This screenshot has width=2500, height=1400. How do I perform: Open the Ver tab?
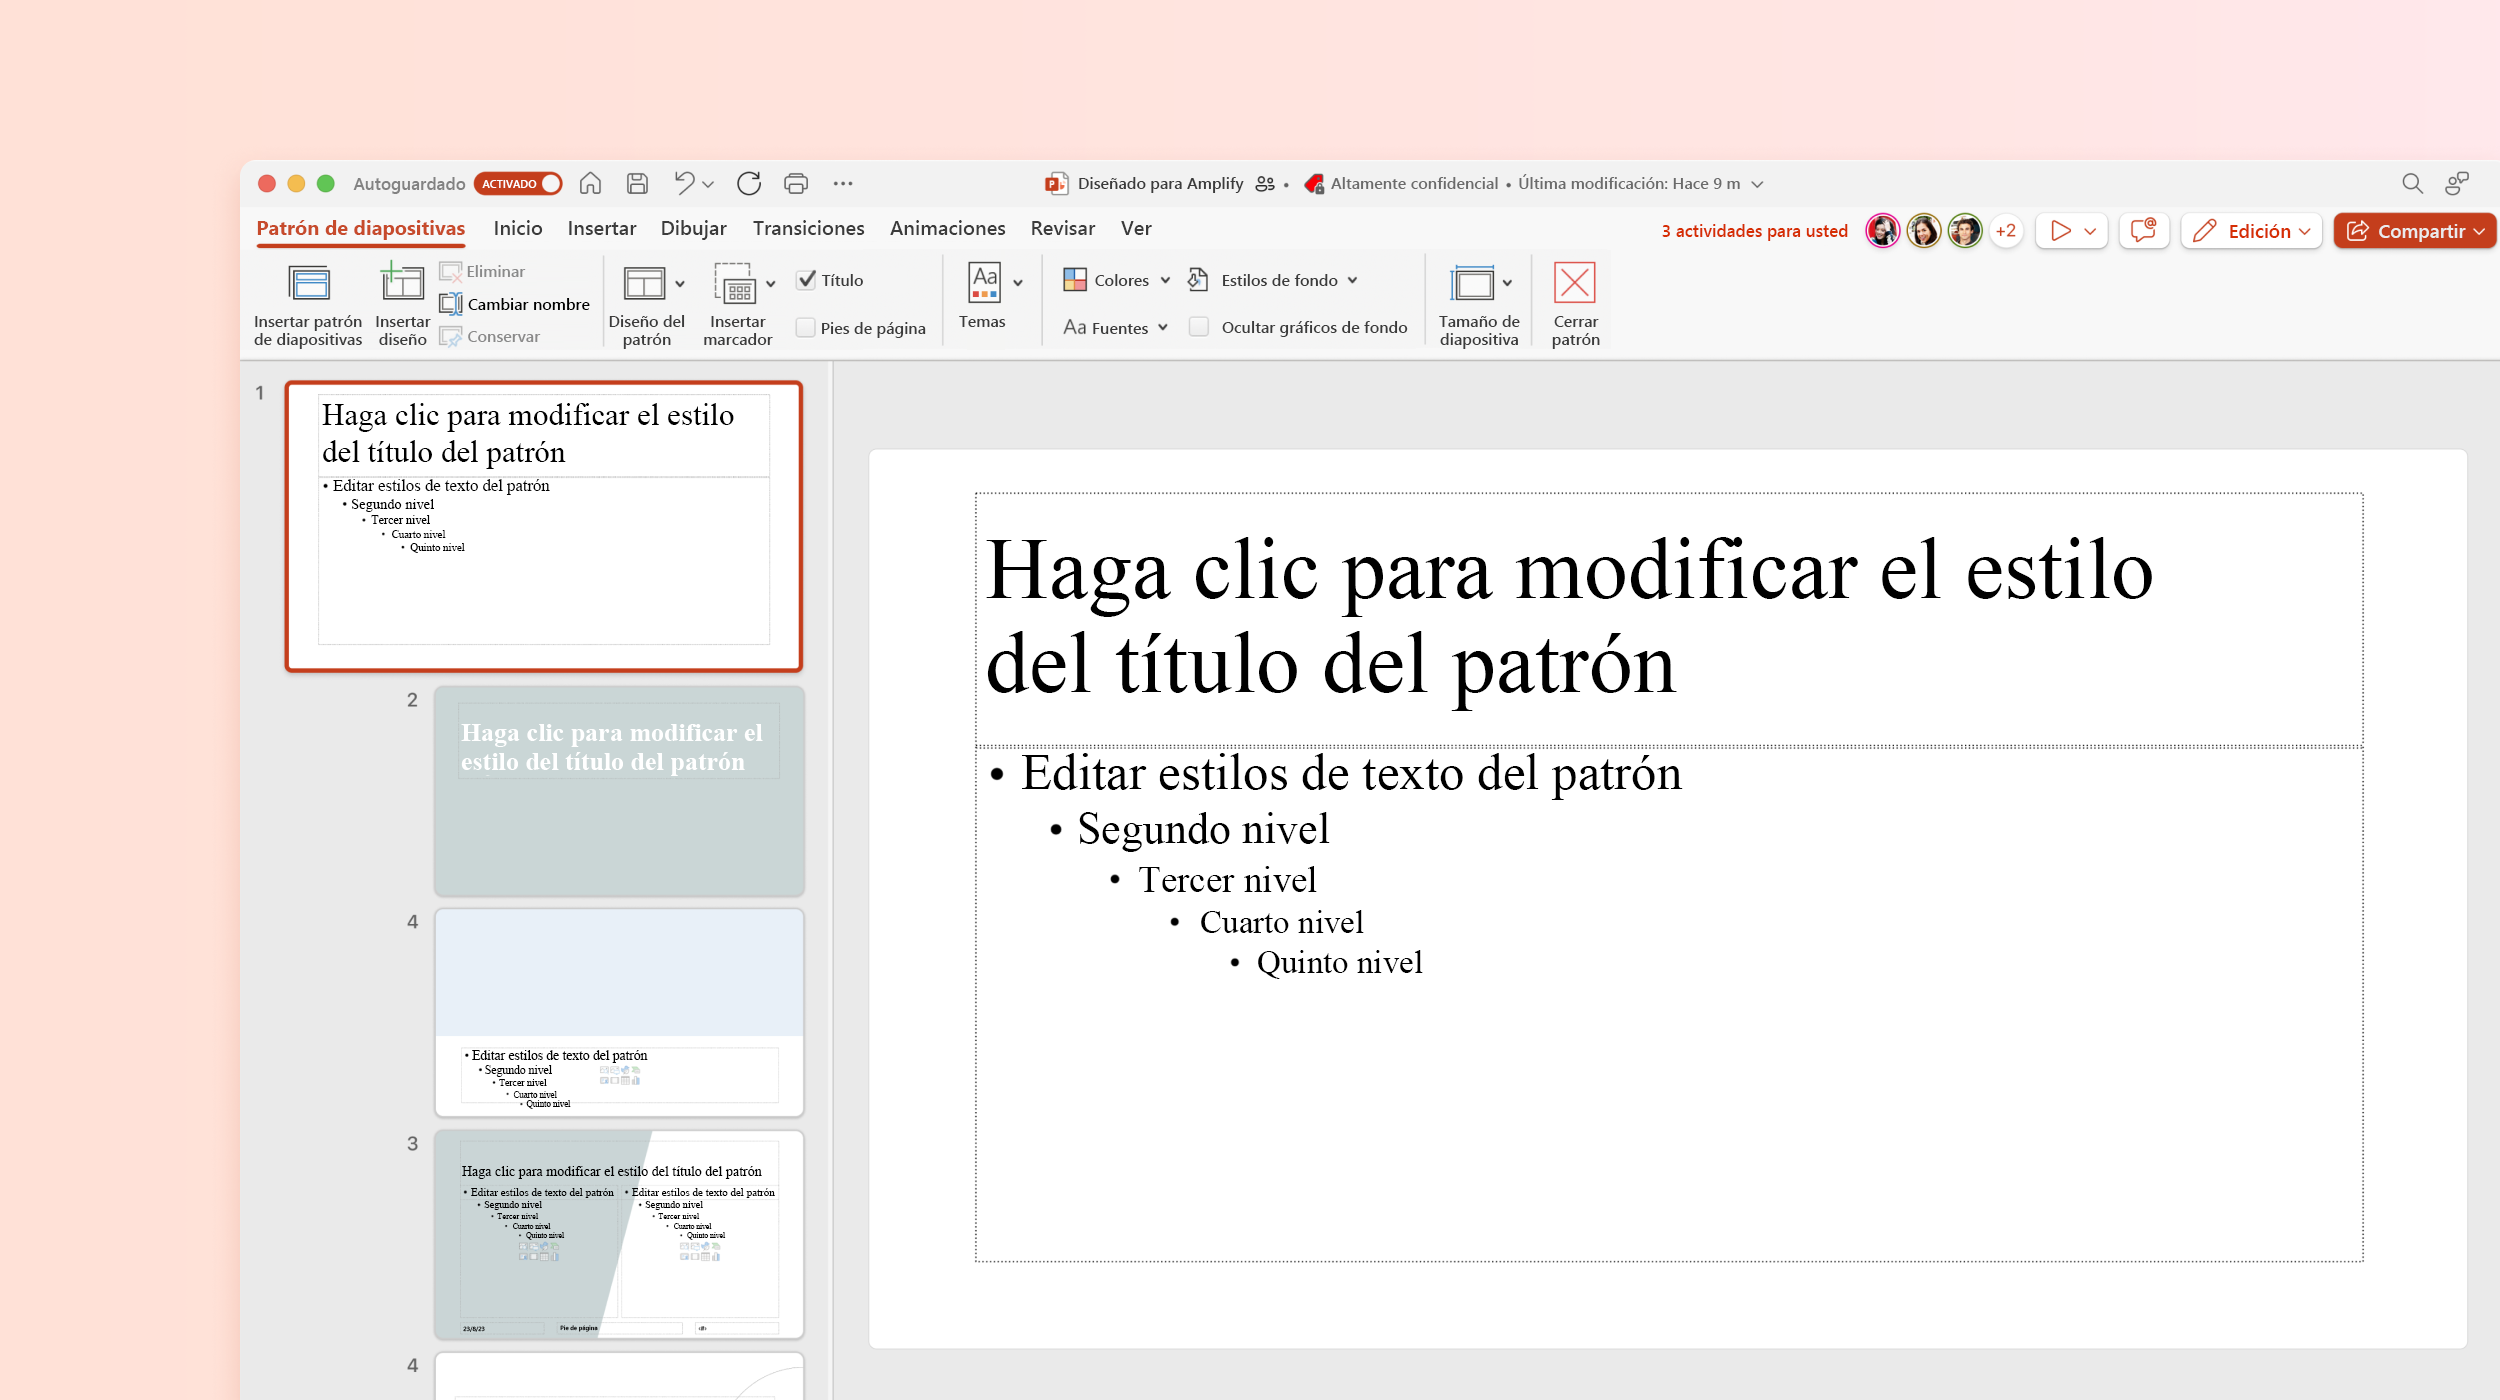pyautogui.click(x=1136, y=228)
